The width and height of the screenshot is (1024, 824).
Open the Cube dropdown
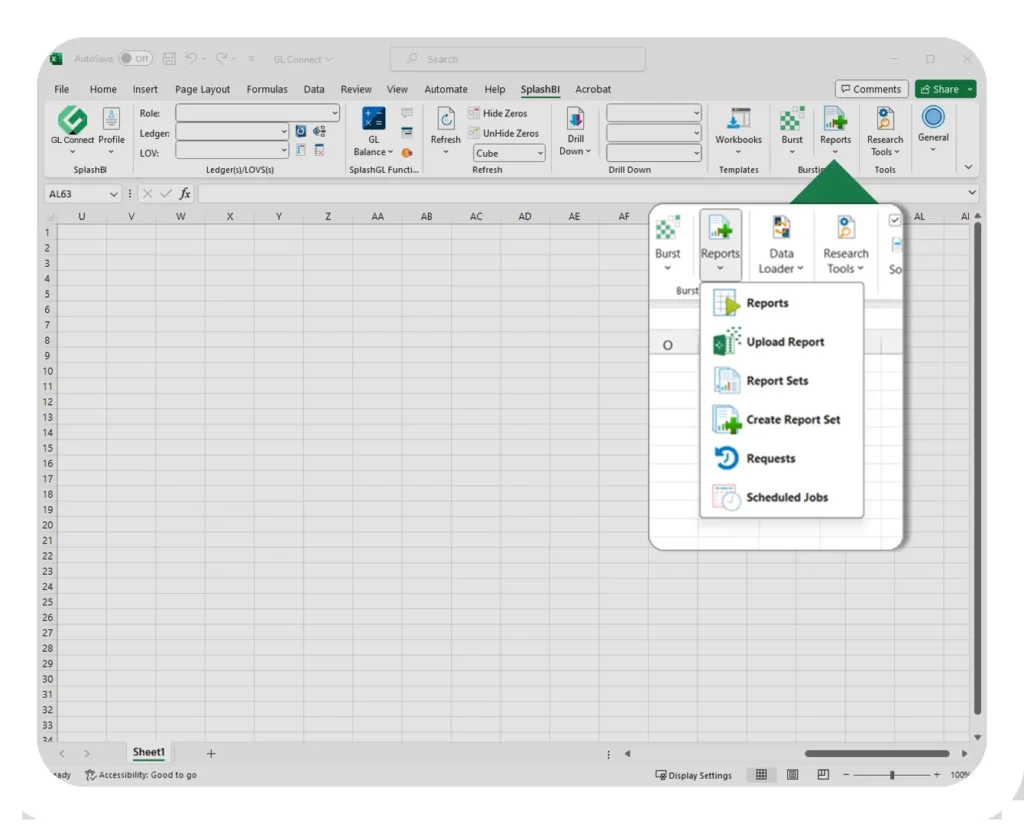[x=540, y=153]
